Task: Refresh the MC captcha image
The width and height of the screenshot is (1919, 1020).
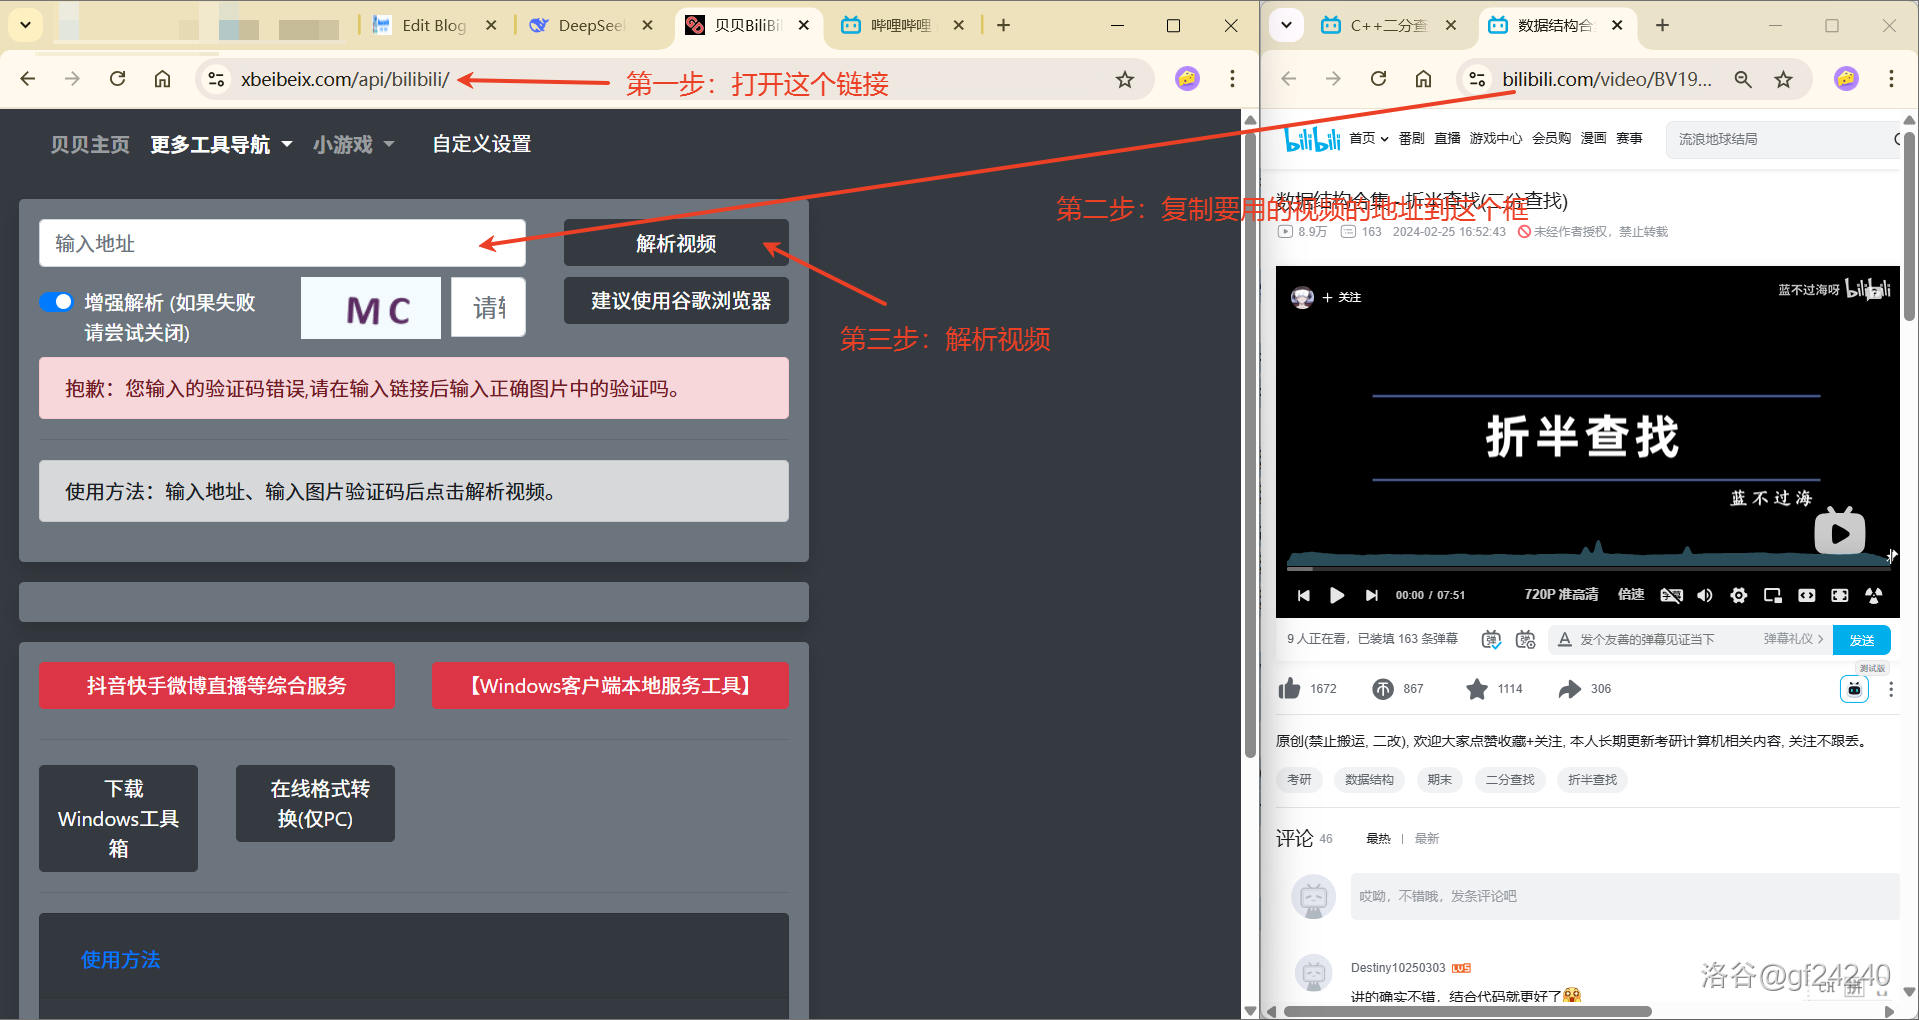Action: (371, 308)
